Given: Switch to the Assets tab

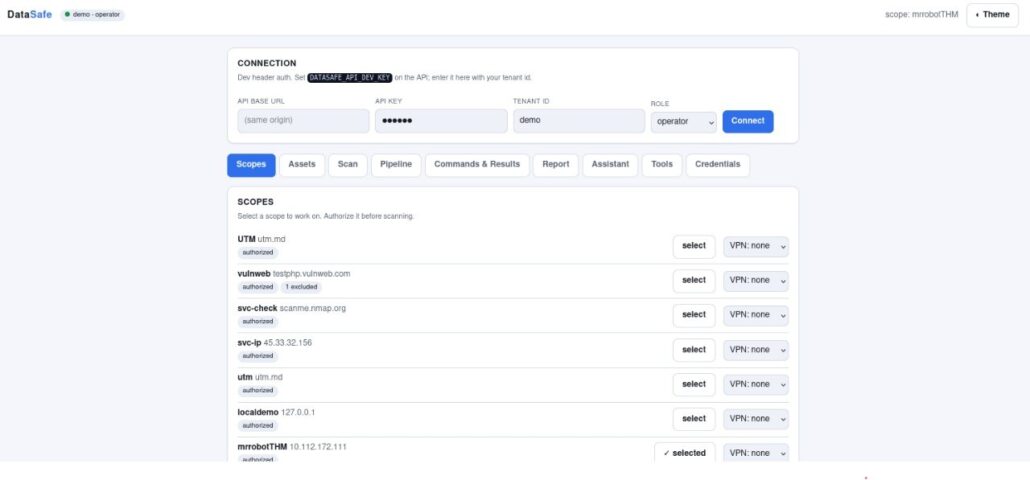Looking at the screenshot, I should tap(302, 165).
